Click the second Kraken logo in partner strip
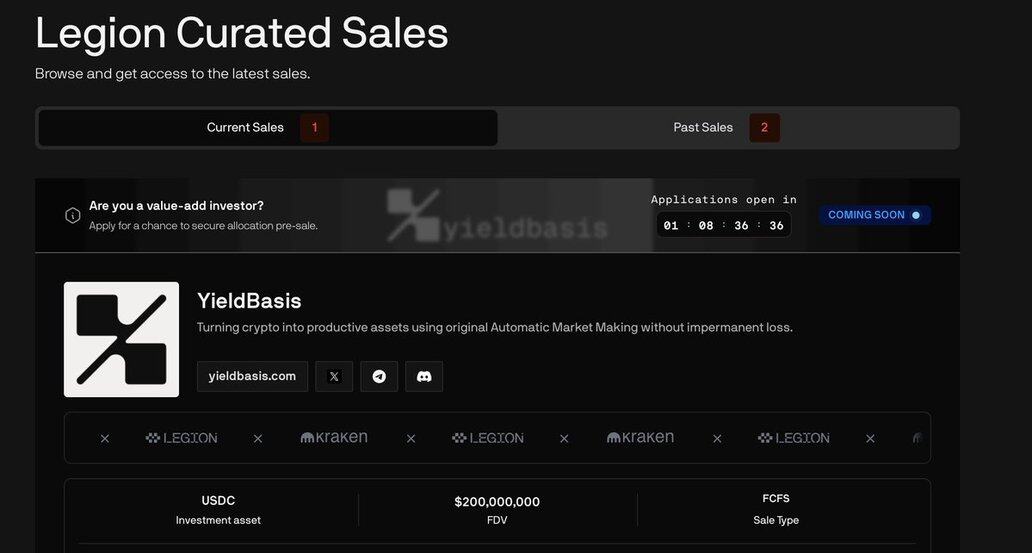This screenshot has height=553, width=1032. coord(640,437)
